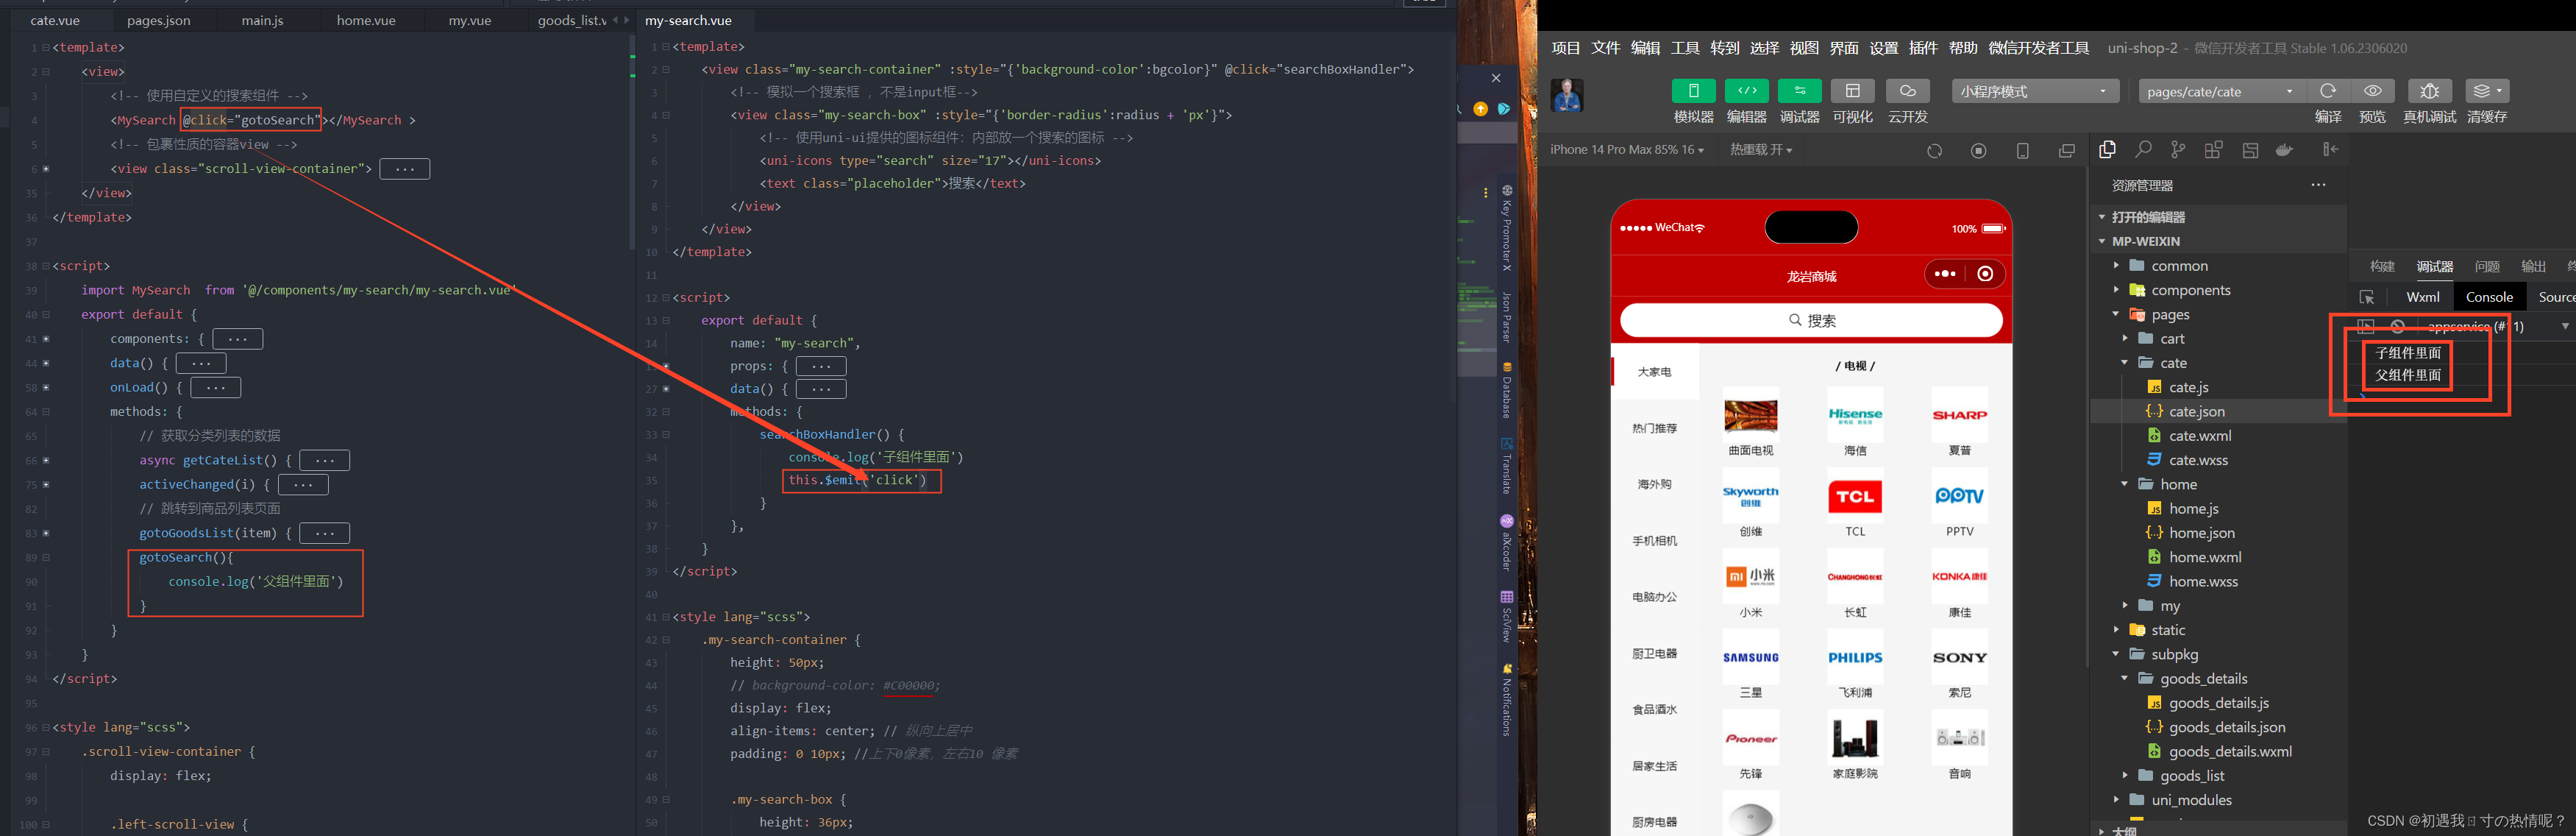This screenshot has height=836, width=2576.
Task: Open the 设置 menu
Action: [x=1883, y=48]
